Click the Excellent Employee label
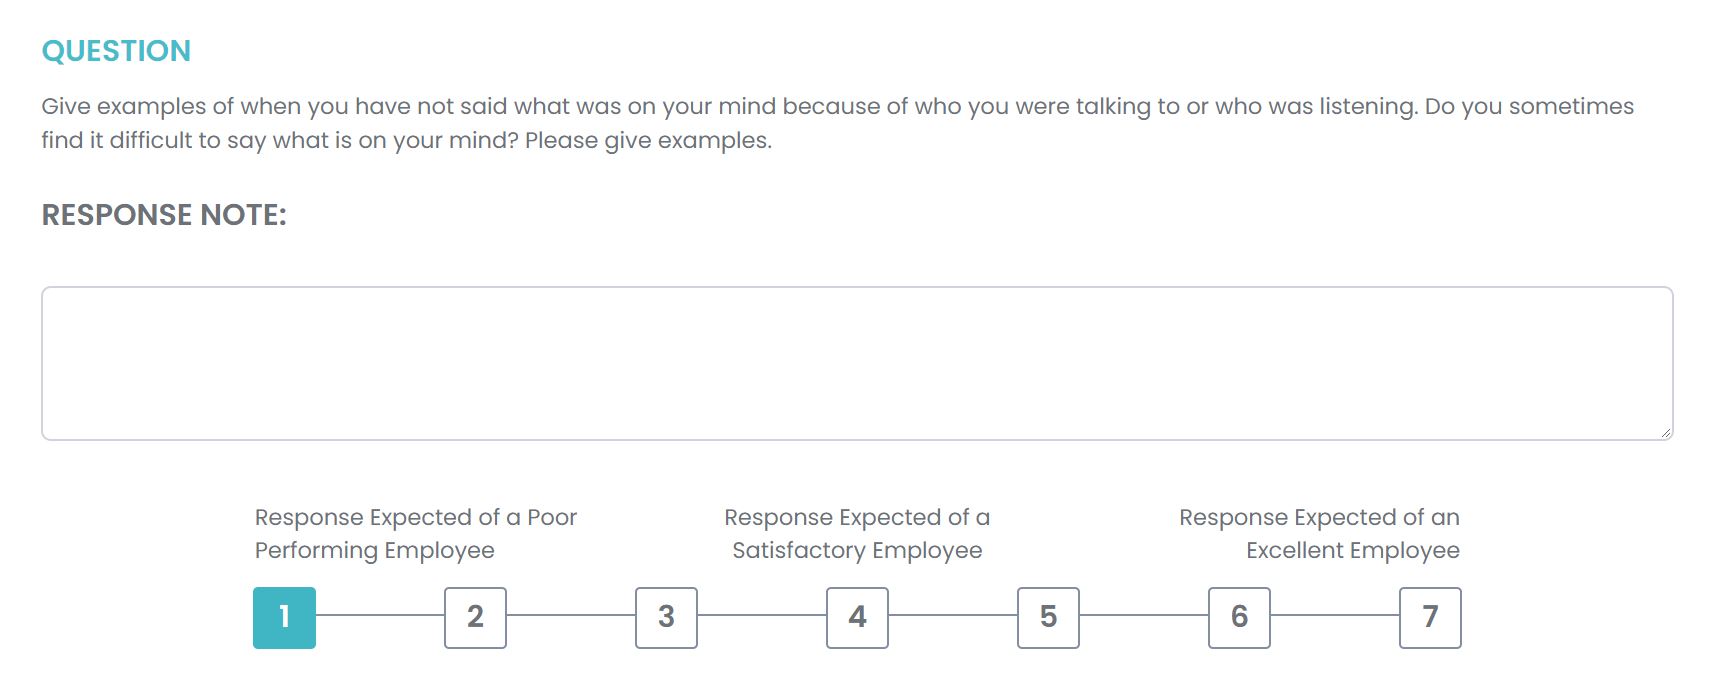The height and width of the screenshot is (686, 1718). coord(1319,534)
